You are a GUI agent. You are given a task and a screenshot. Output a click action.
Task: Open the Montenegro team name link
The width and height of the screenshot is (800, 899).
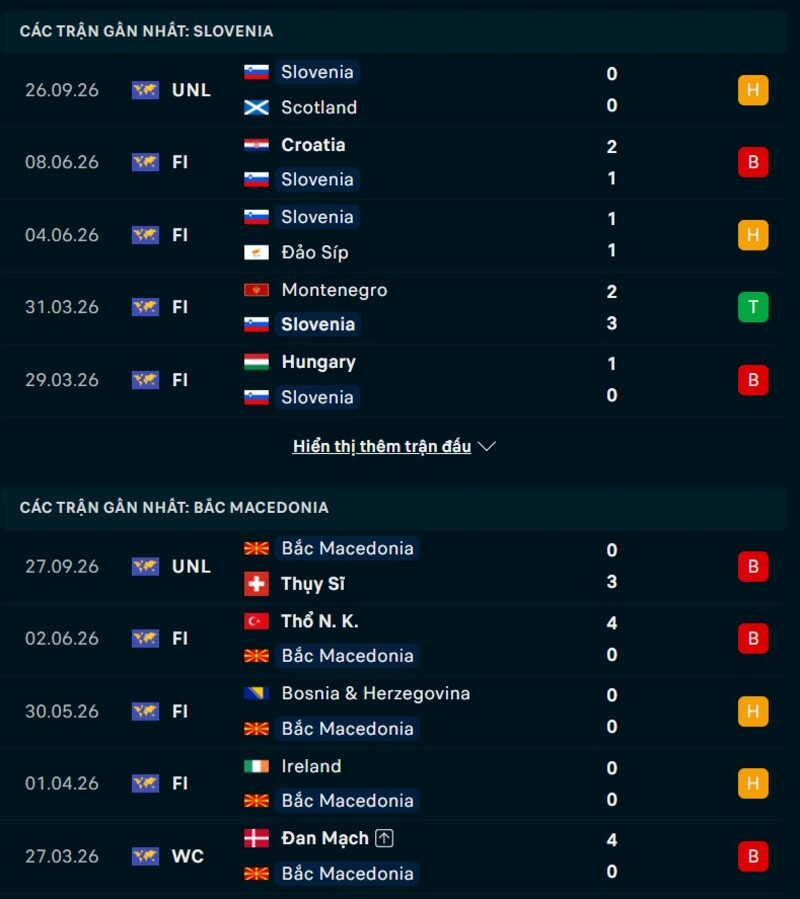click(x=334, y=290)
